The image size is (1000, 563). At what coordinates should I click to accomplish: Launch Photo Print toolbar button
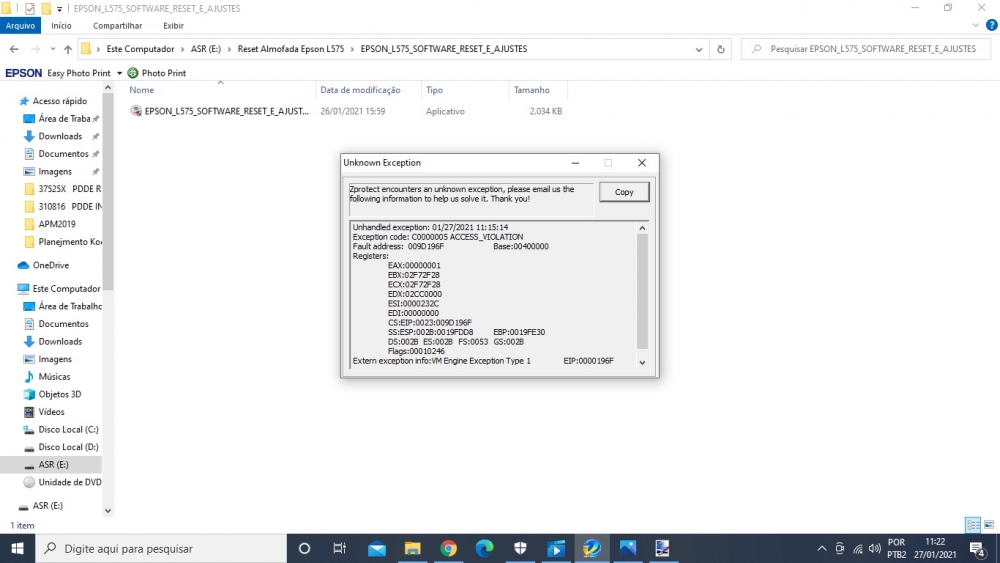157,73
